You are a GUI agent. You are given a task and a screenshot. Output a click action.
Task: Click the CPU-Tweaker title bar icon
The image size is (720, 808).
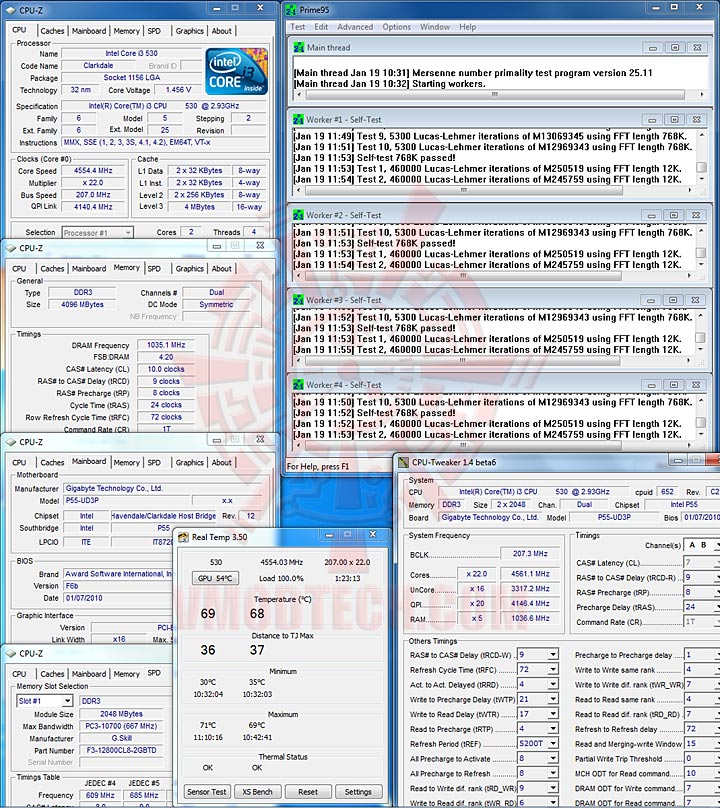coord(403,462)
